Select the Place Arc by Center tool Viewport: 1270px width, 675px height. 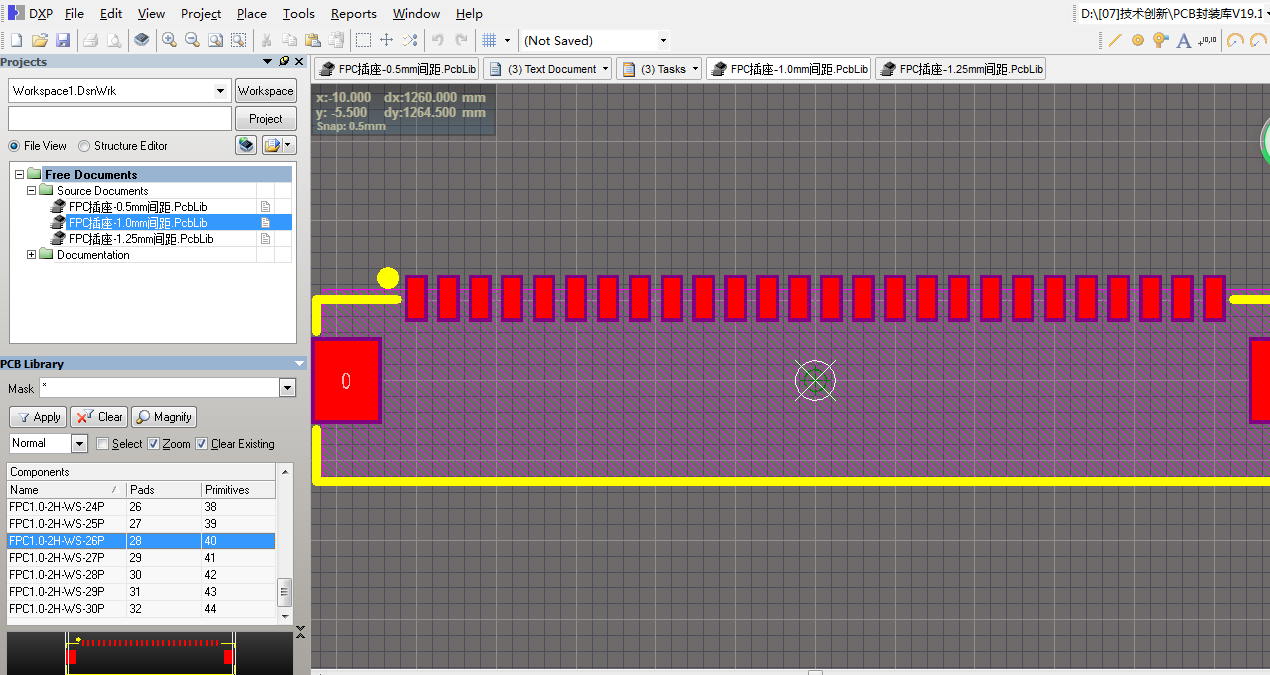(x=1235, y=40)
